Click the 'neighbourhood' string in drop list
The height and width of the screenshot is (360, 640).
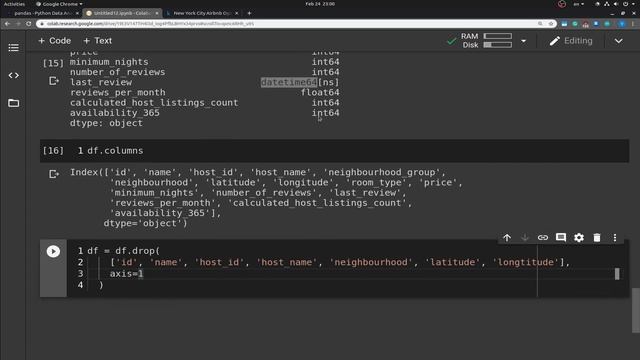pos(371,262)
